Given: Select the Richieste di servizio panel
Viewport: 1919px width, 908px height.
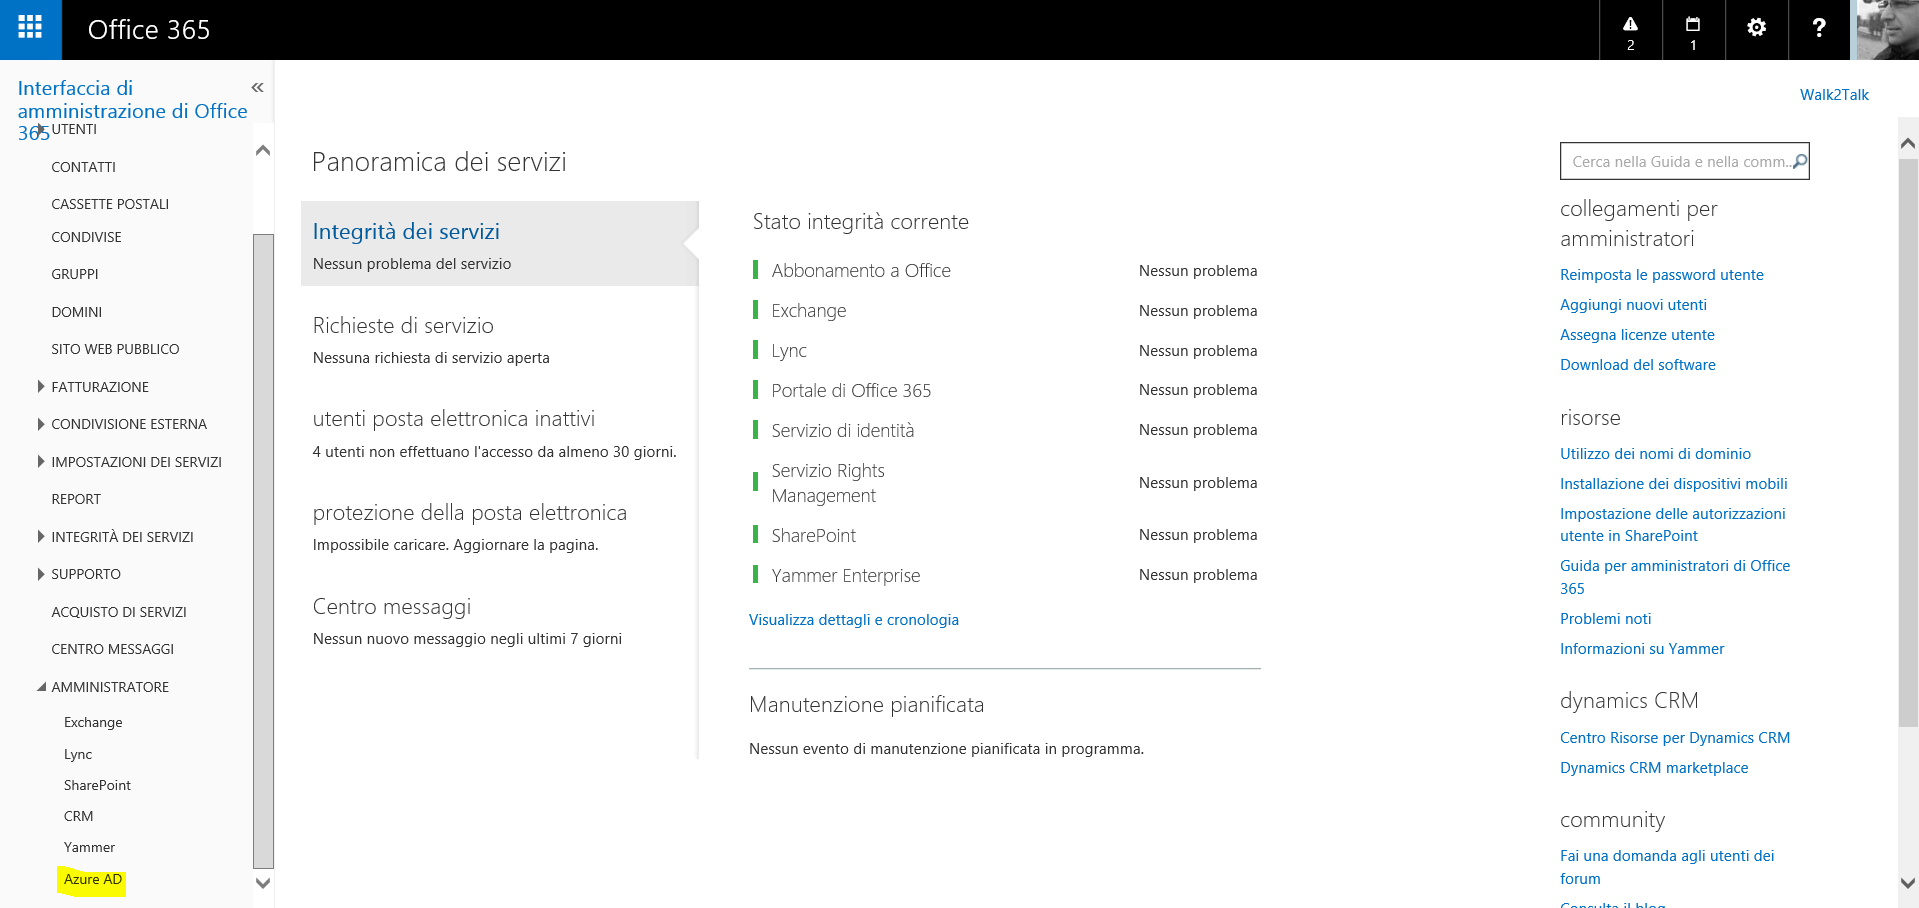Looking at the screenshot, I should pyautogui.click(x=499, y=340).
